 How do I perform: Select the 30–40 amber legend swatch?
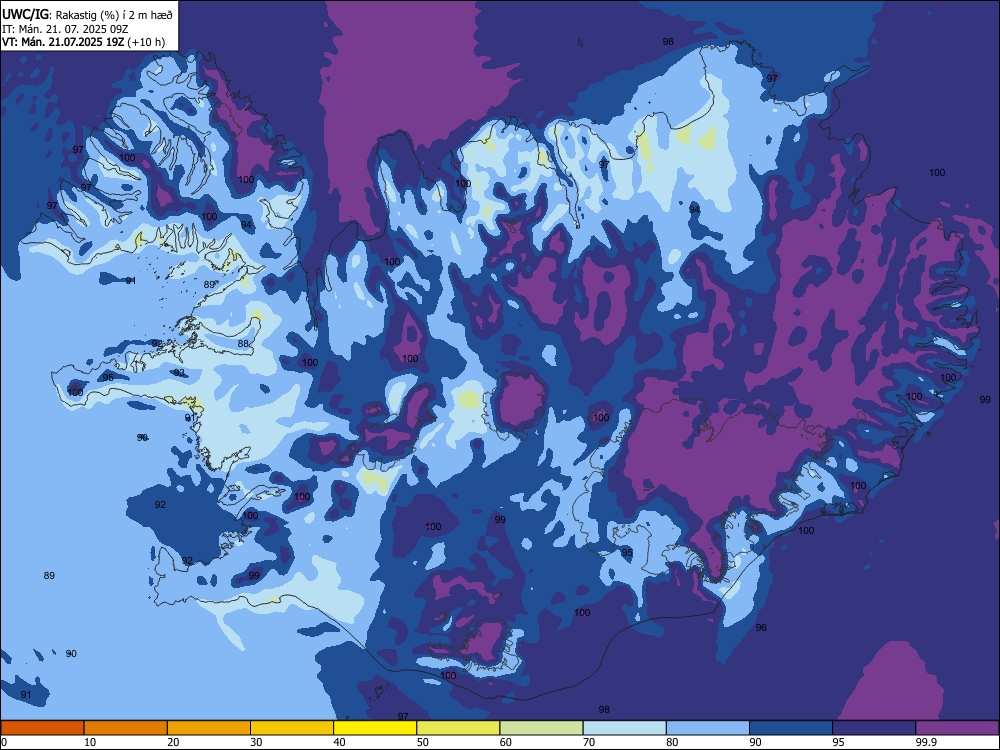click(292, 728)
